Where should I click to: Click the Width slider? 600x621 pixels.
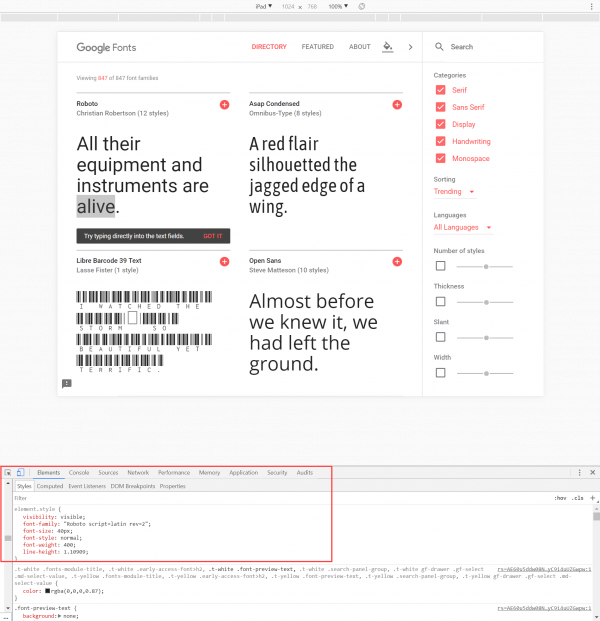(x=485, y=373)
